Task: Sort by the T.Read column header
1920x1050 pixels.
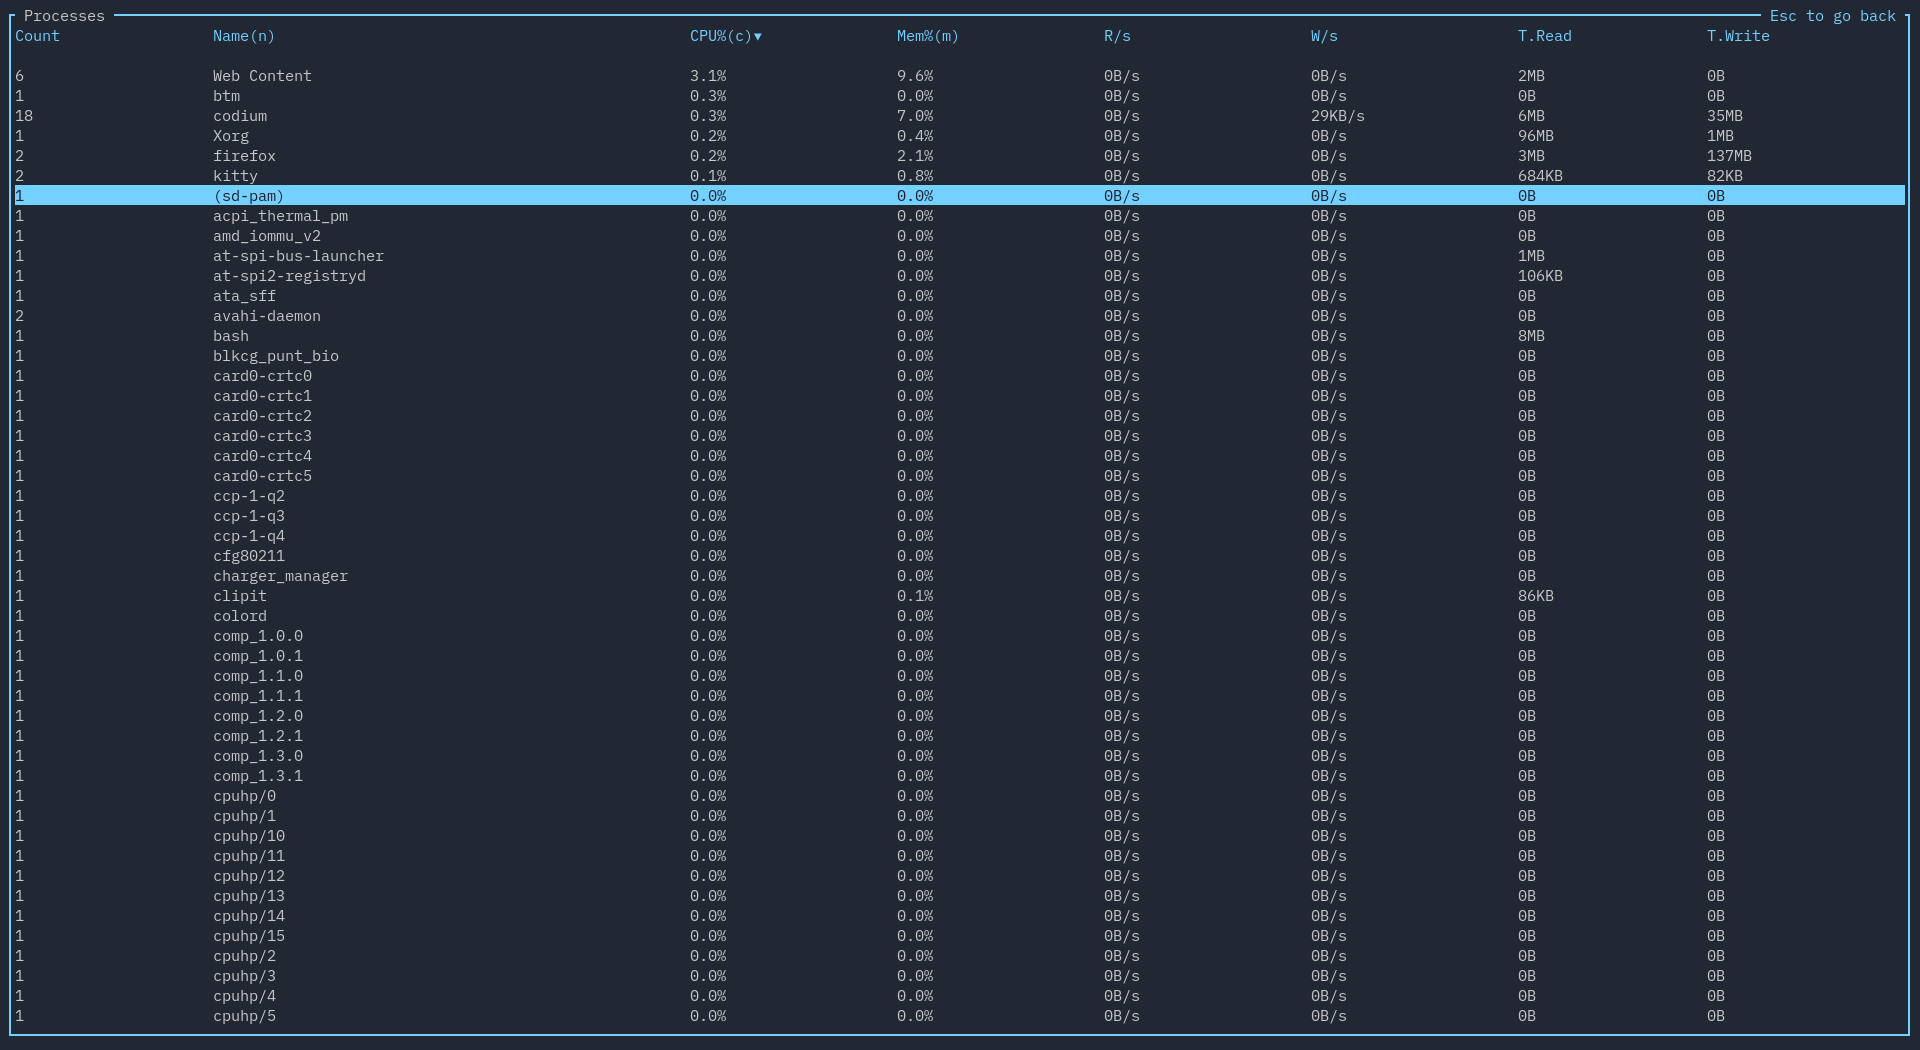Action: click(1544, 36)
